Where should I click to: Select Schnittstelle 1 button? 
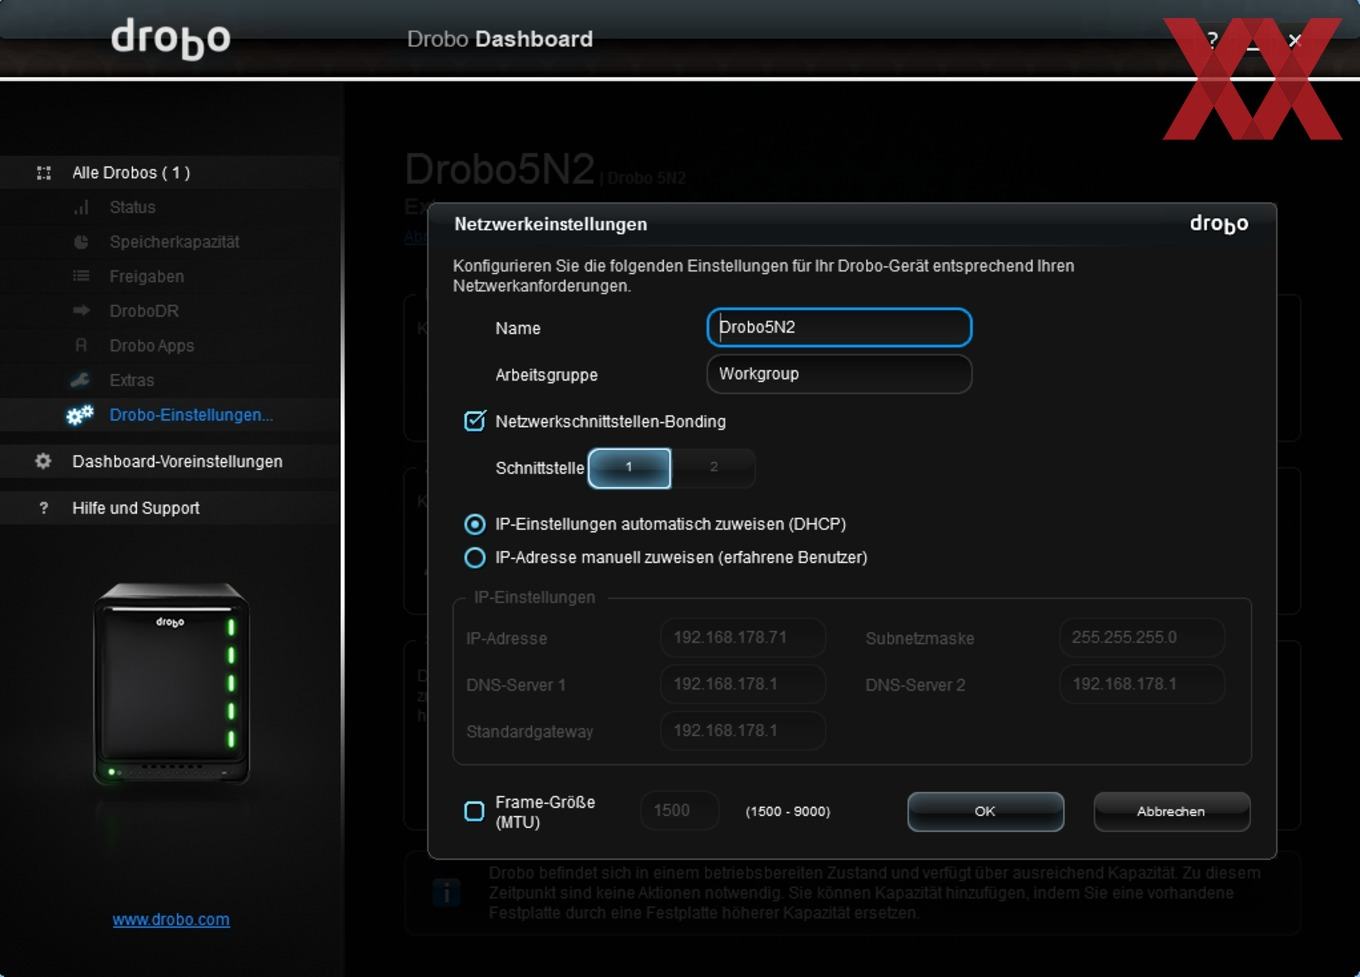(629, 467)
